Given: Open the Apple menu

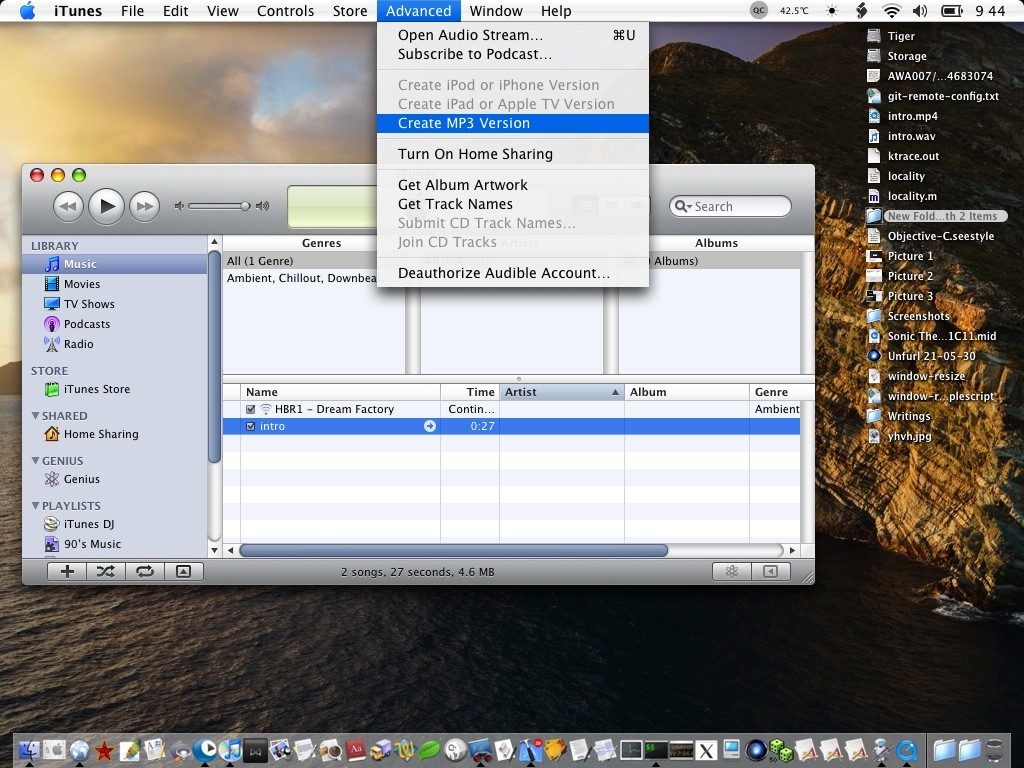Looking at the screenshot, I should point(27,11).
